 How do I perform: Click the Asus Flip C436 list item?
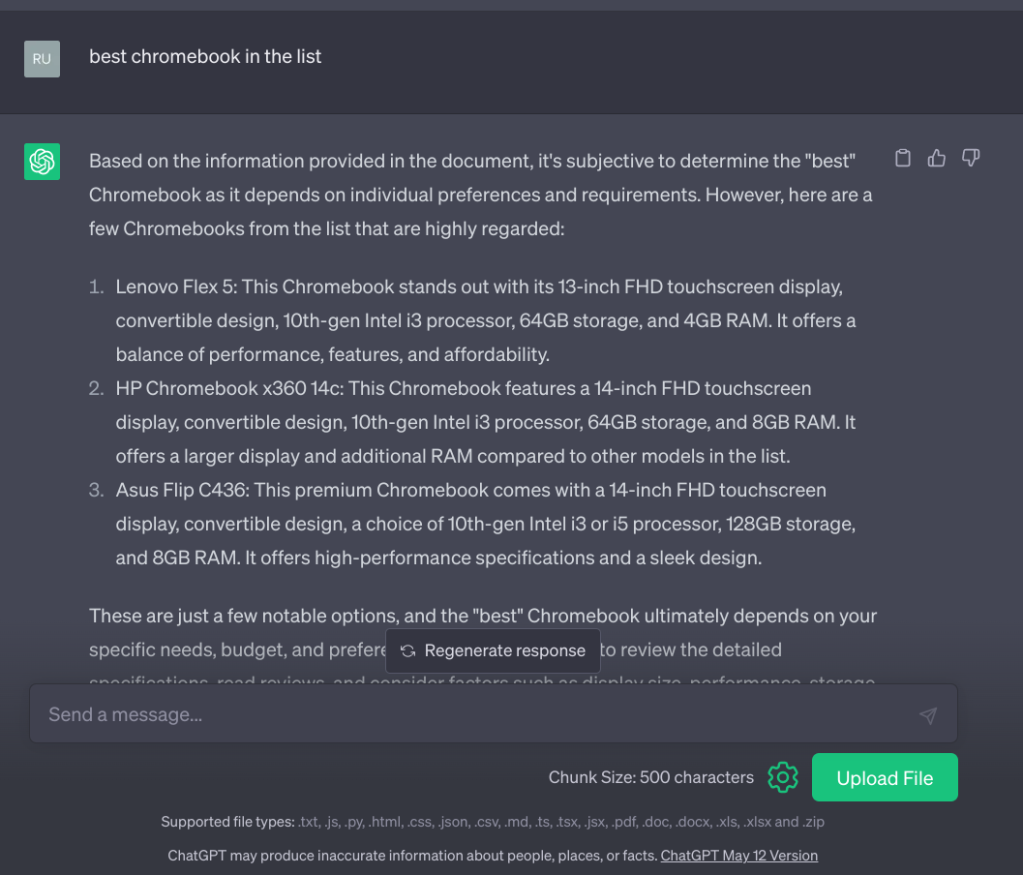pos(485,524)
